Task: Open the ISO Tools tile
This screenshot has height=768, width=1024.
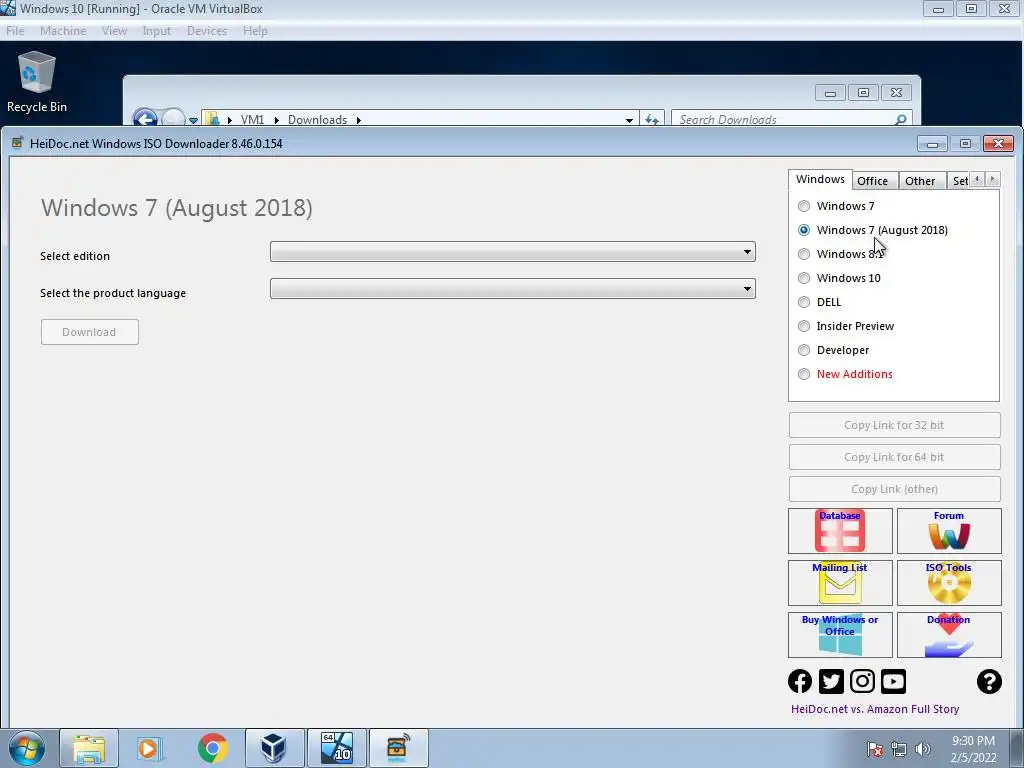Action: [949, 583]
